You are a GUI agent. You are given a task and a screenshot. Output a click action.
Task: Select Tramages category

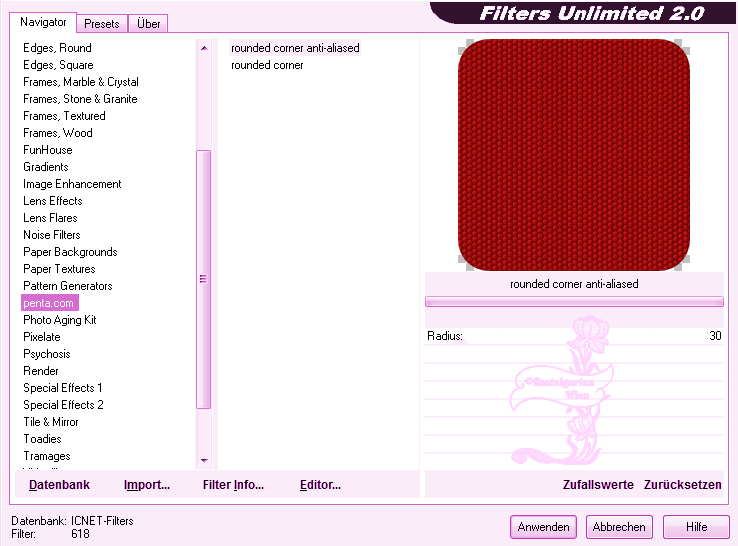[x=47, y=455]
